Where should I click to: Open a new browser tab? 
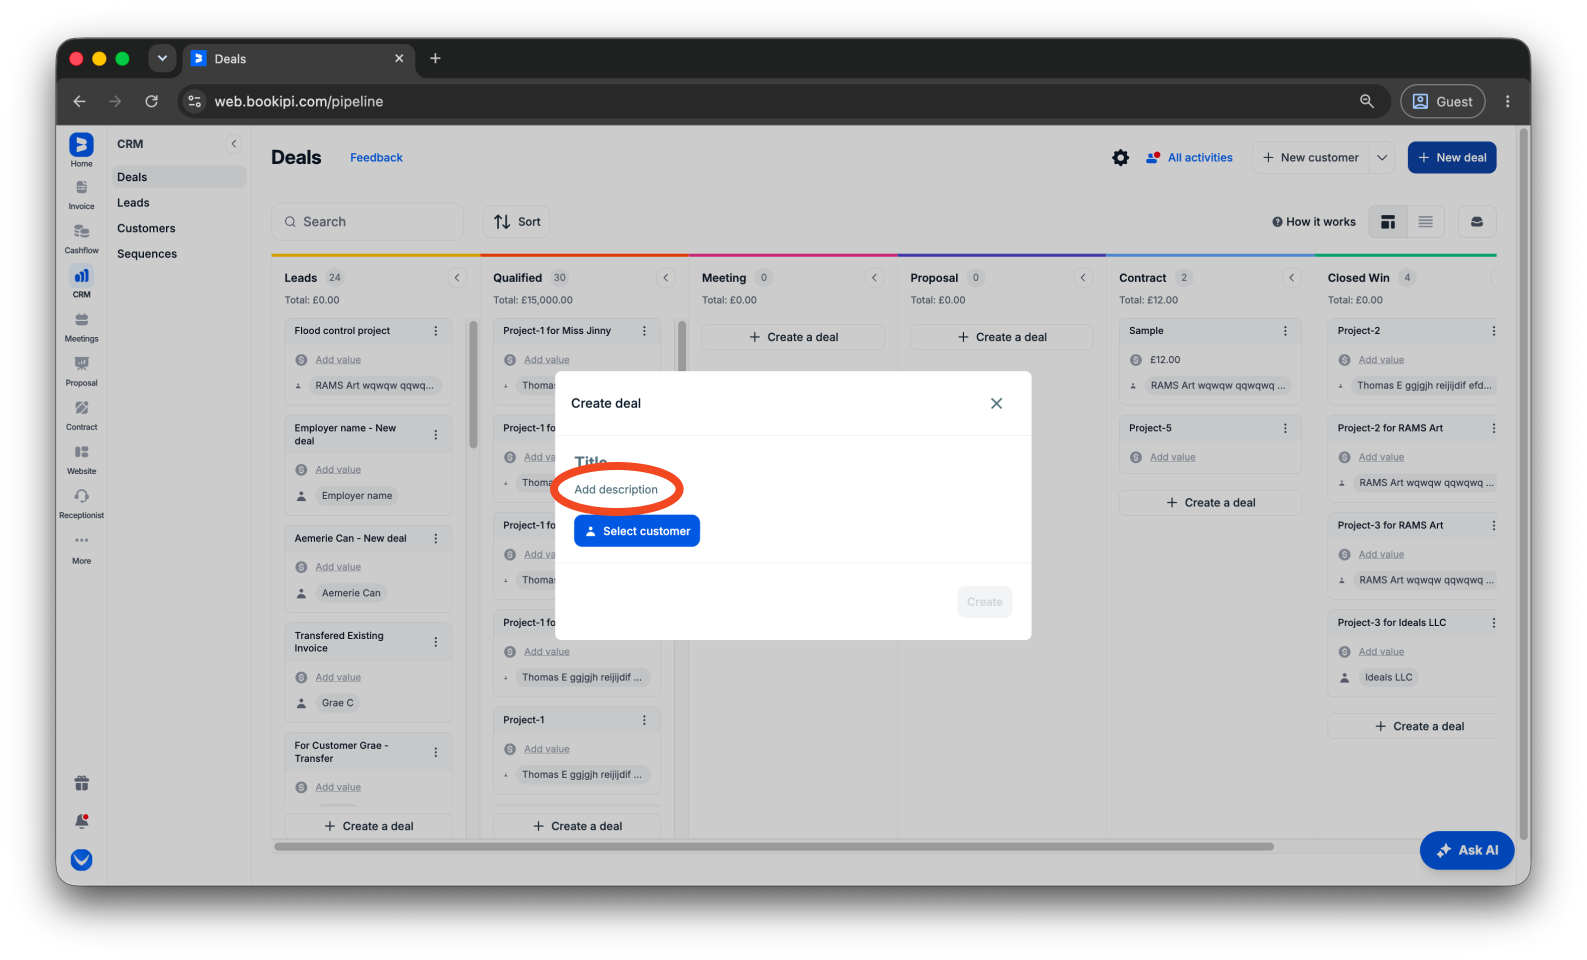coord(435,58)
